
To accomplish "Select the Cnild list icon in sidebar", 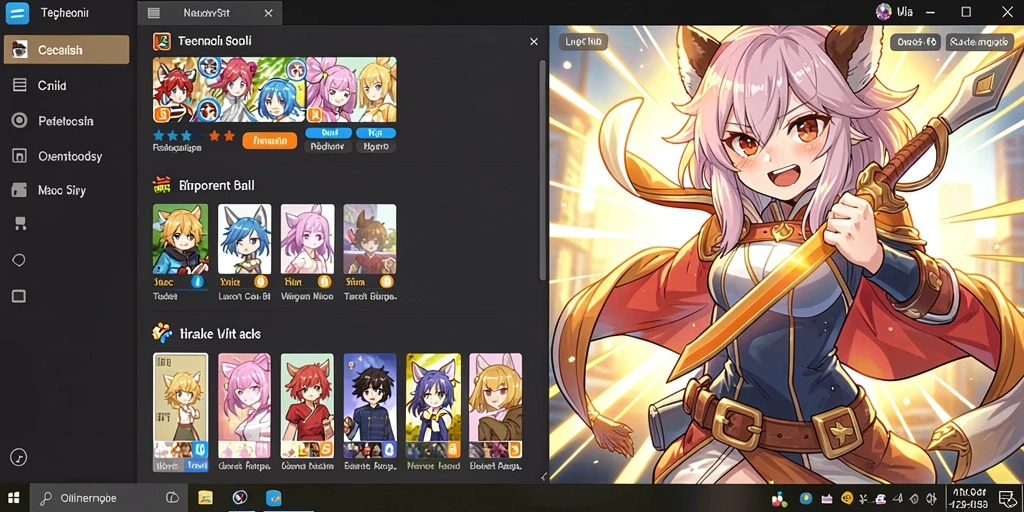I will [20, 85].
